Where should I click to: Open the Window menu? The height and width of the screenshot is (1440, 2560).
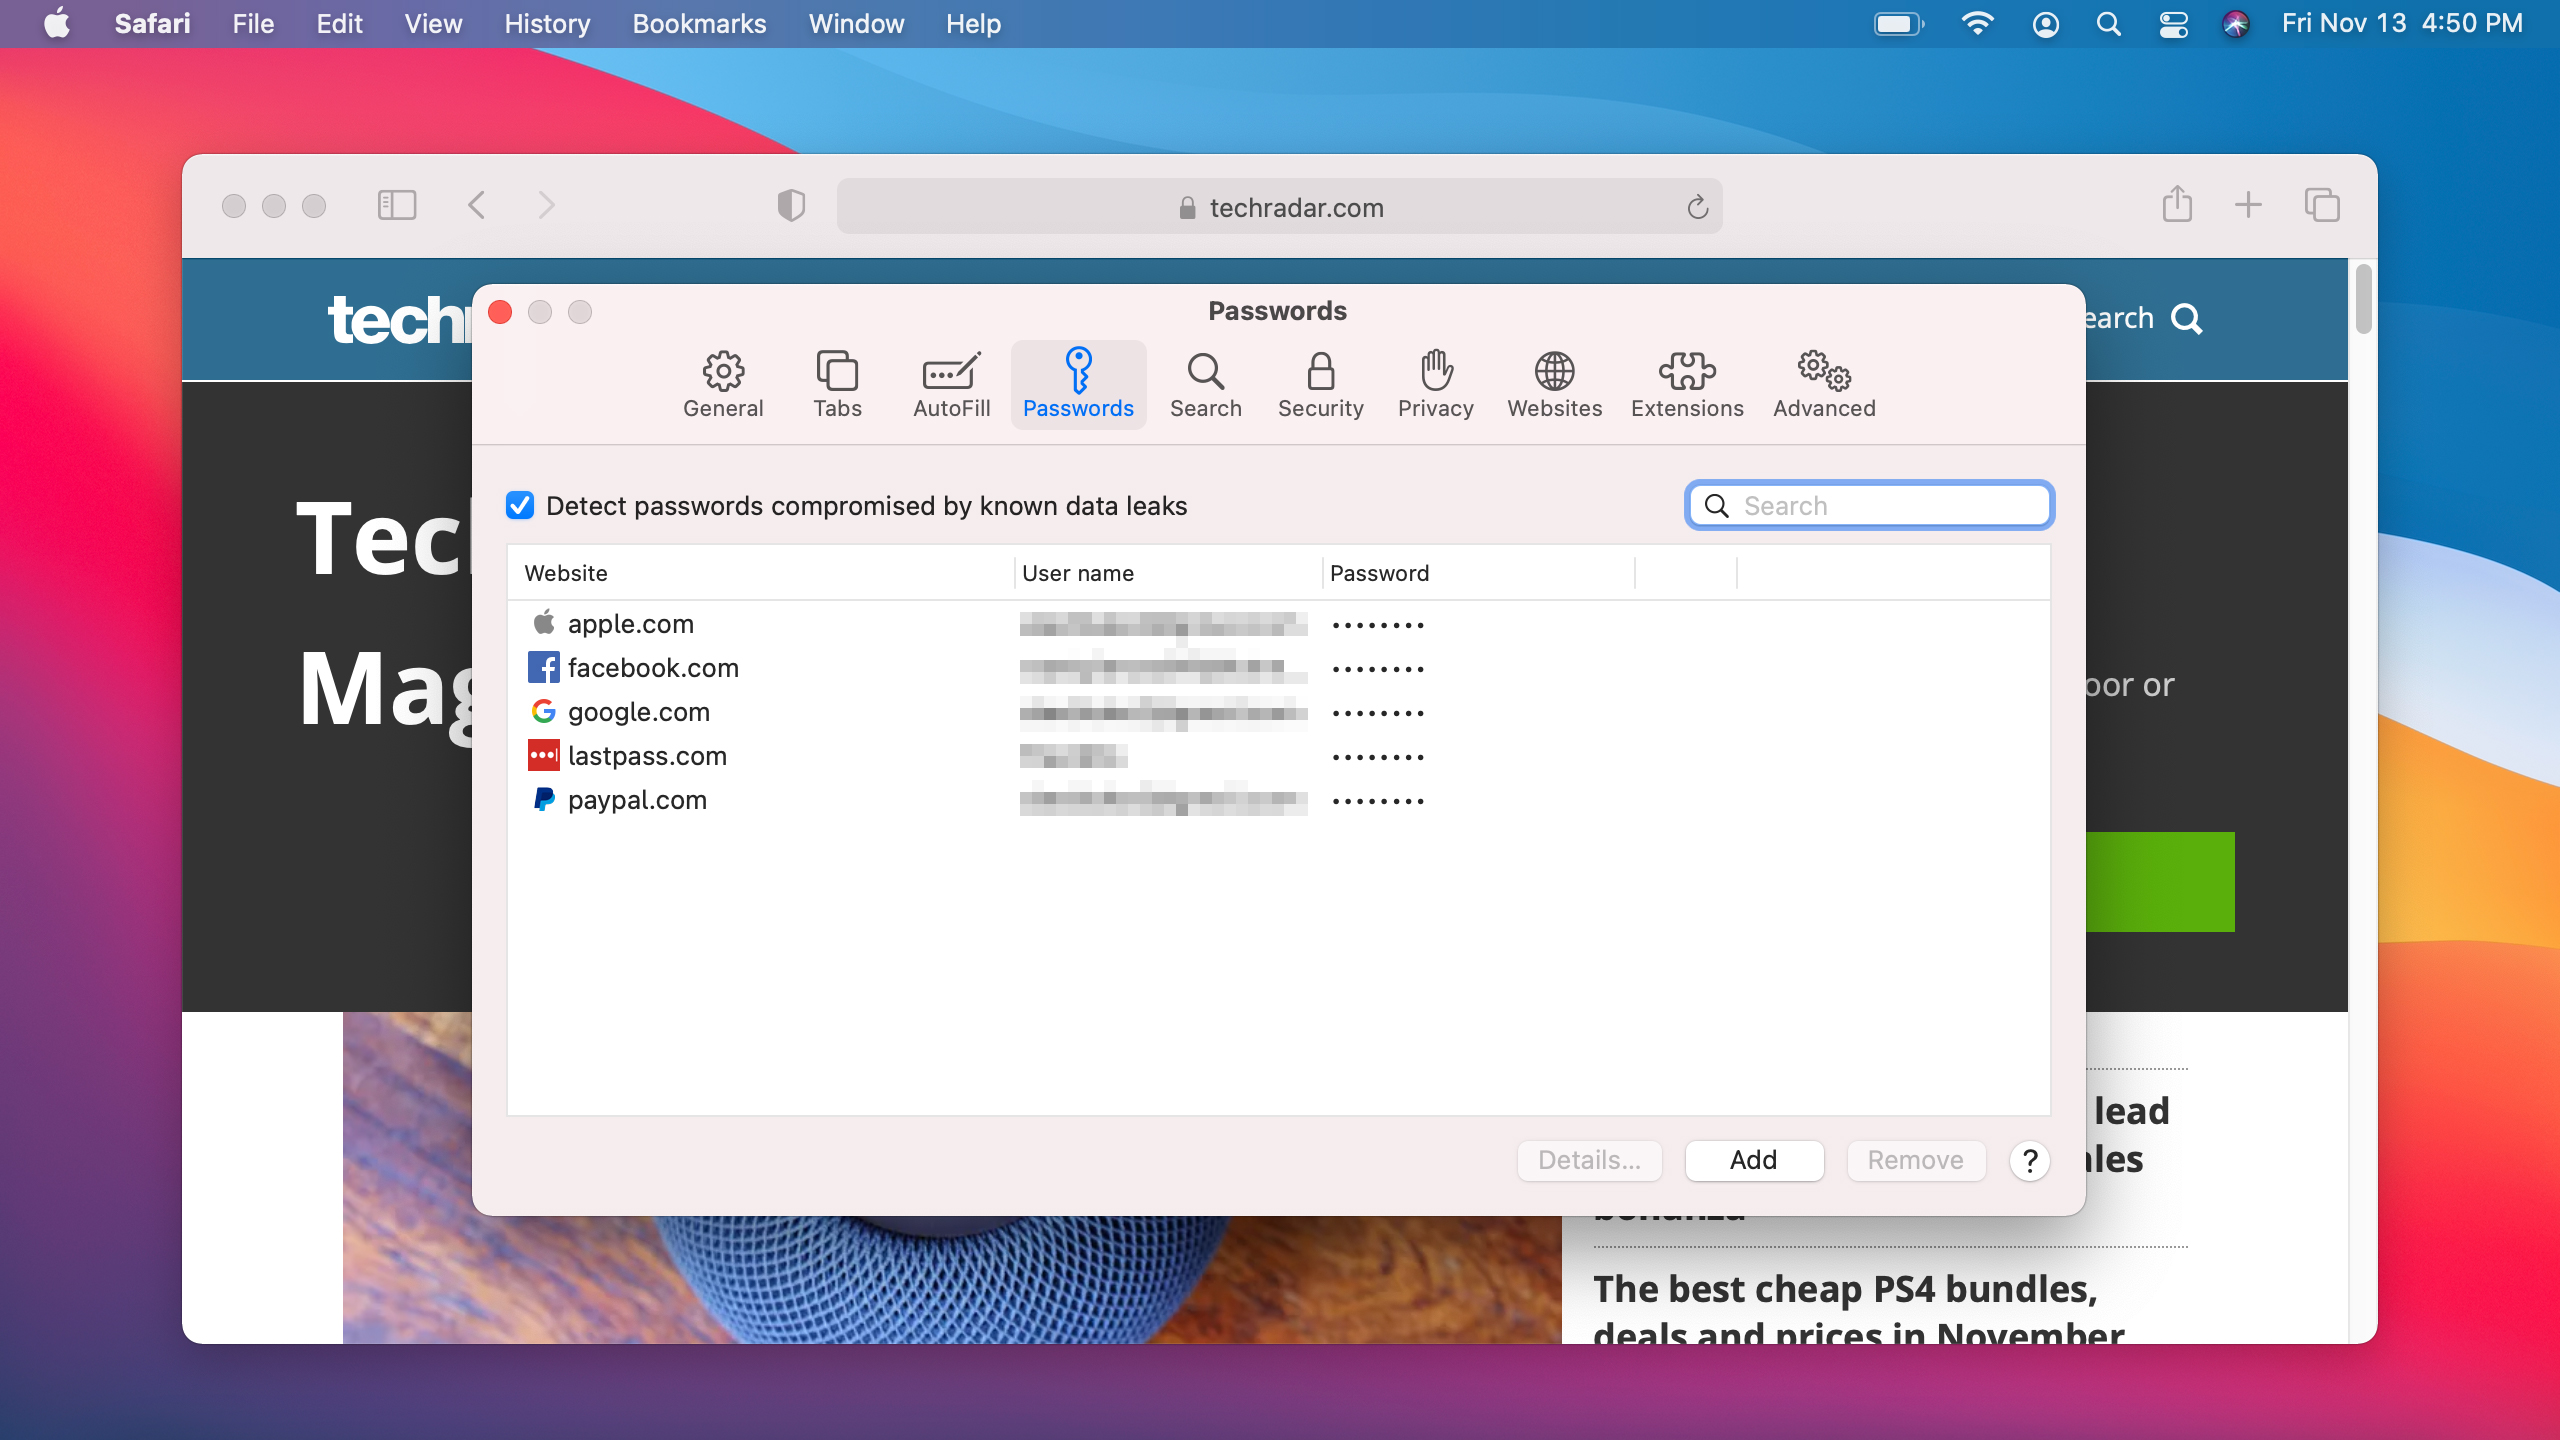(x=856, y=24)
